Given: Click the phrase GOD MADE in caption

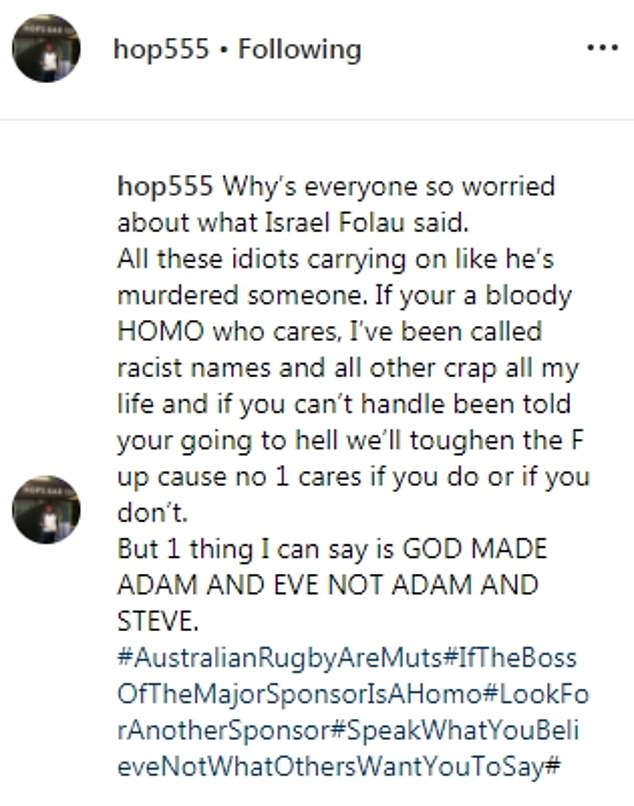Looking at the screenshot, I should click(x=475, y=549).
